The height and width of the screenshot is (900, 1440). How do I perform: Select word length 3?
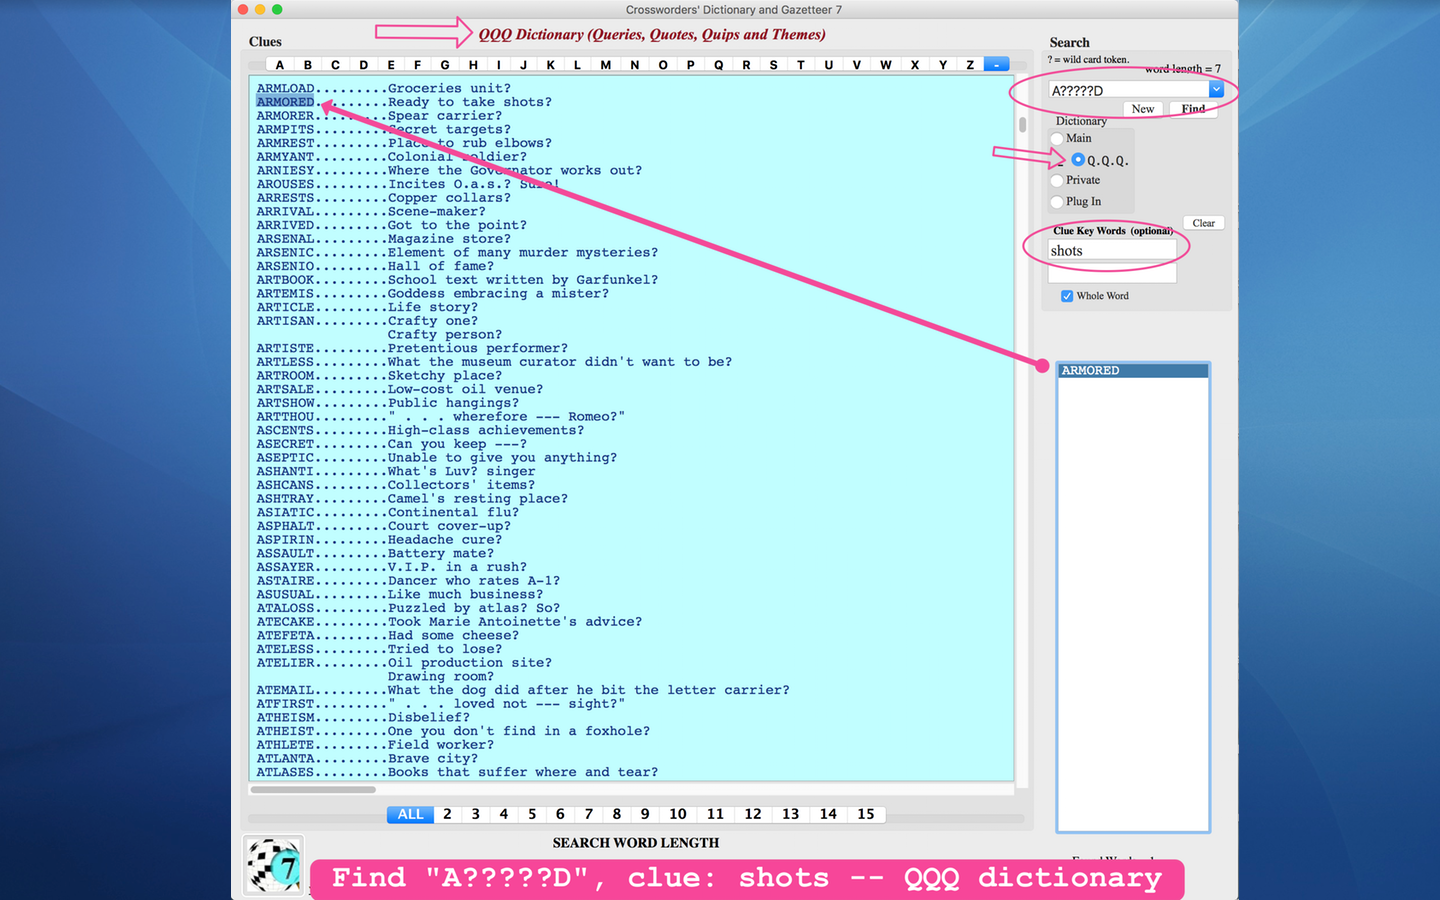[x=475, y=815]
